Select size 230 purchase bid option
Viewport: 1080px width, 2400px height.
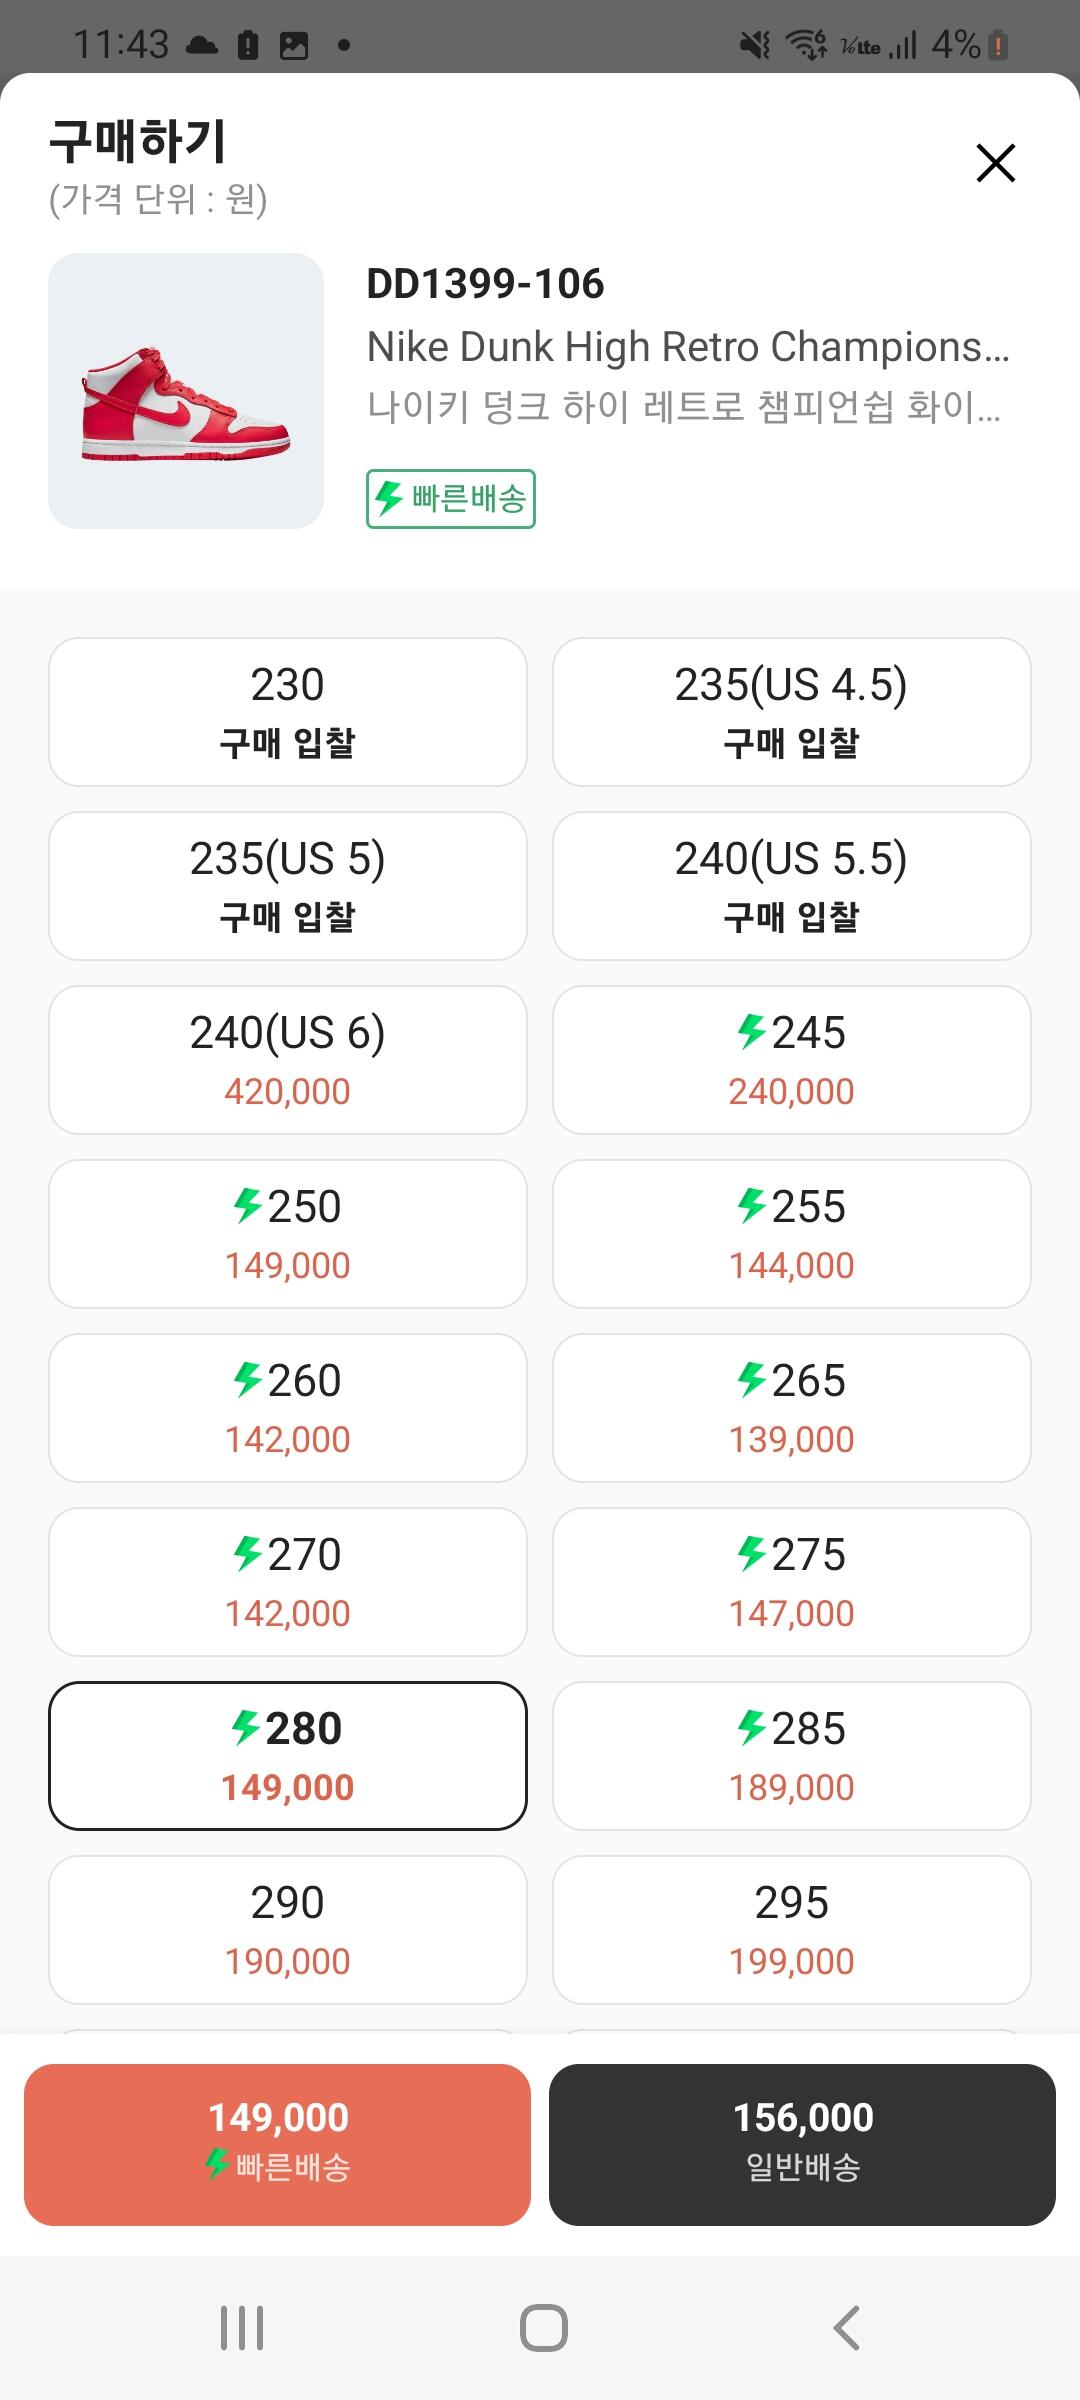point(288,712)
